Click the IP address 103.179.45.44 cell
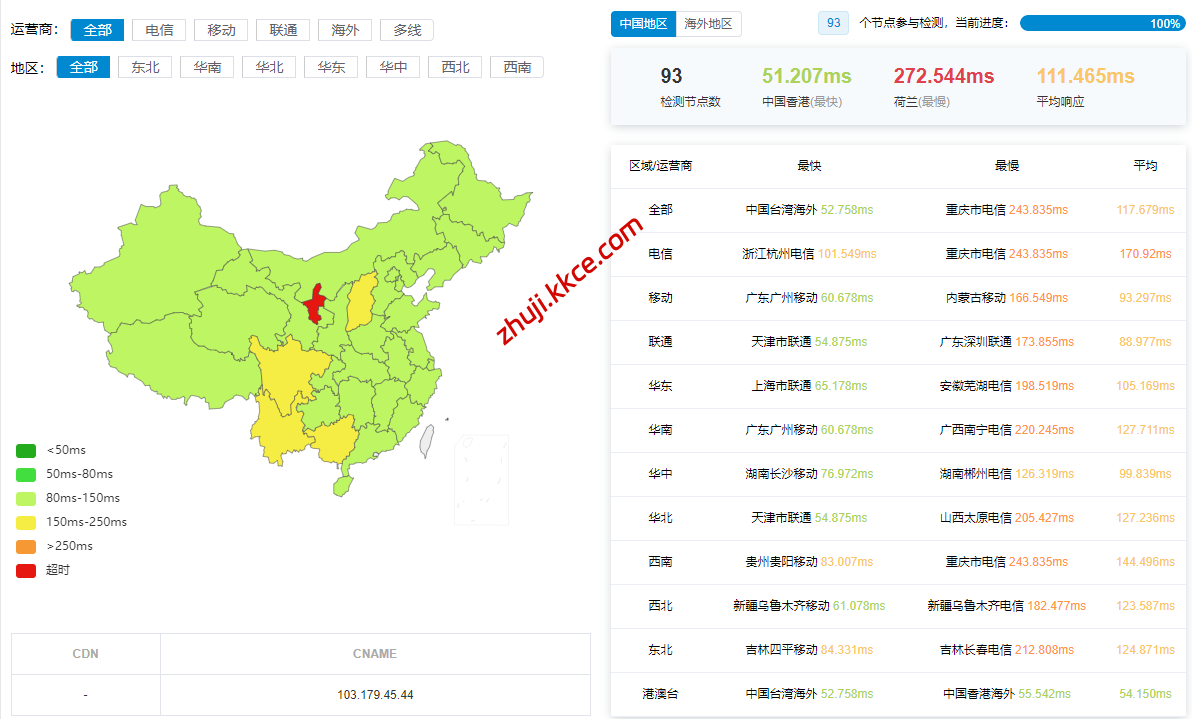 point(375,694)
